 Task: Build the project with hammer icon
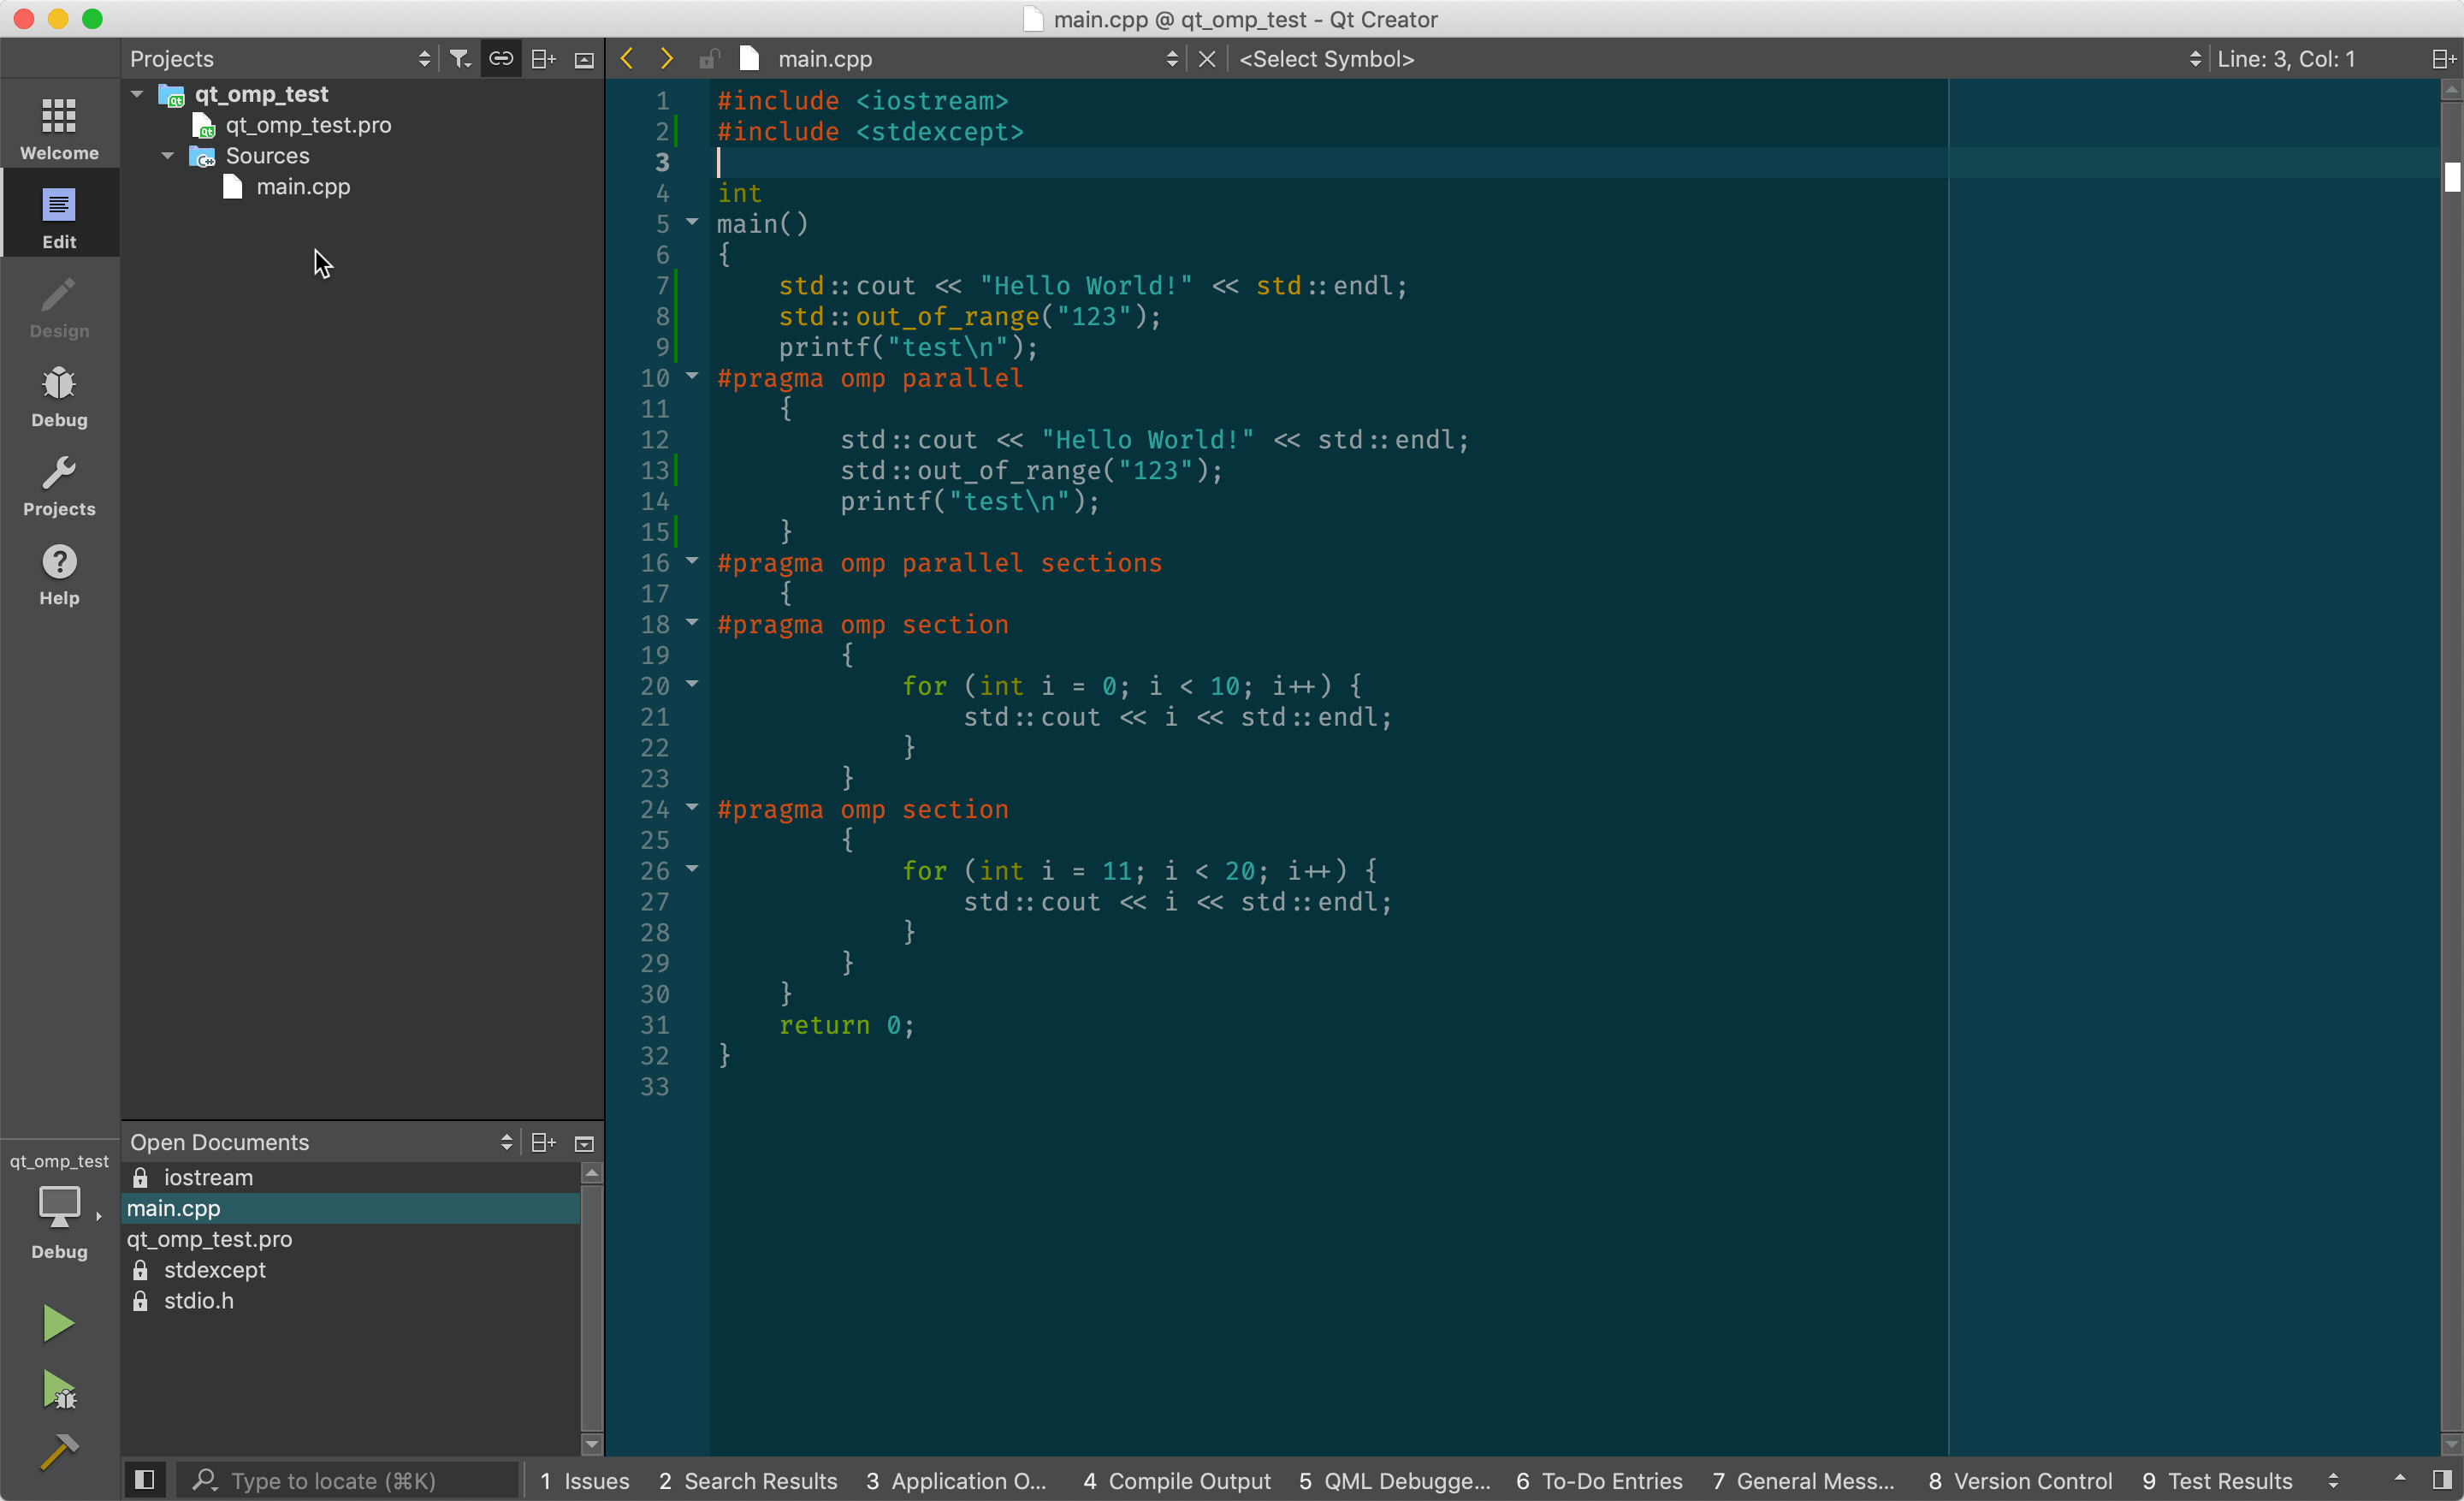59,1451
